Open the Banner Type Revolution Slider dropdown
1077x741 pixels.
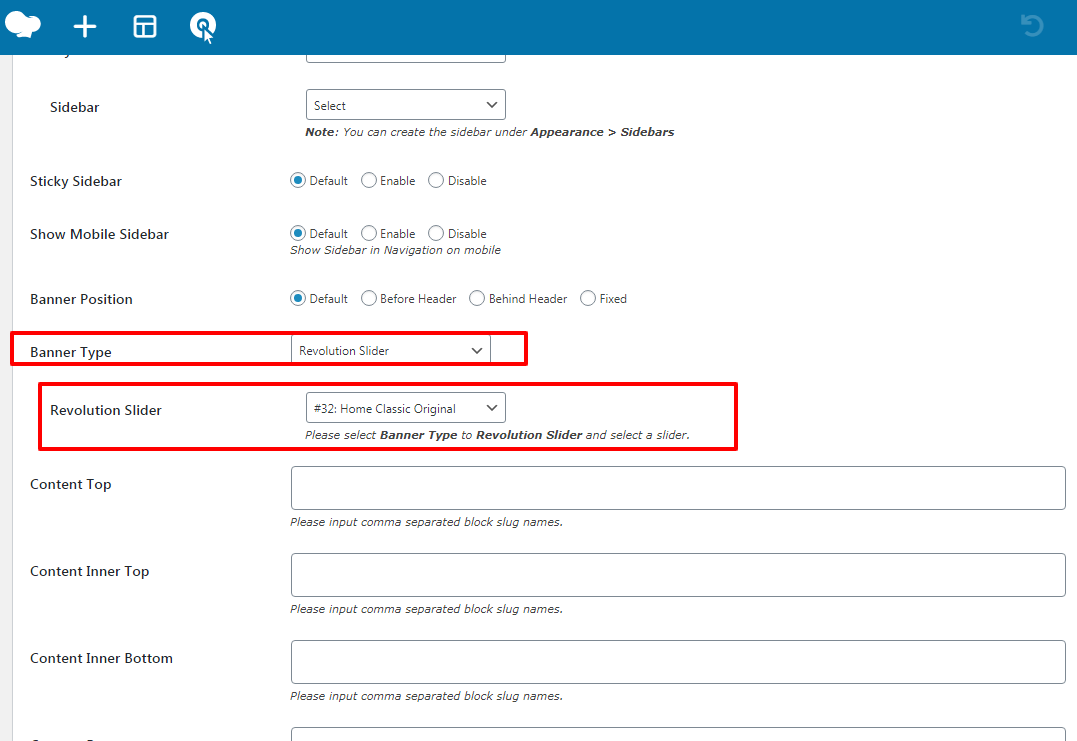coord(391,350)
